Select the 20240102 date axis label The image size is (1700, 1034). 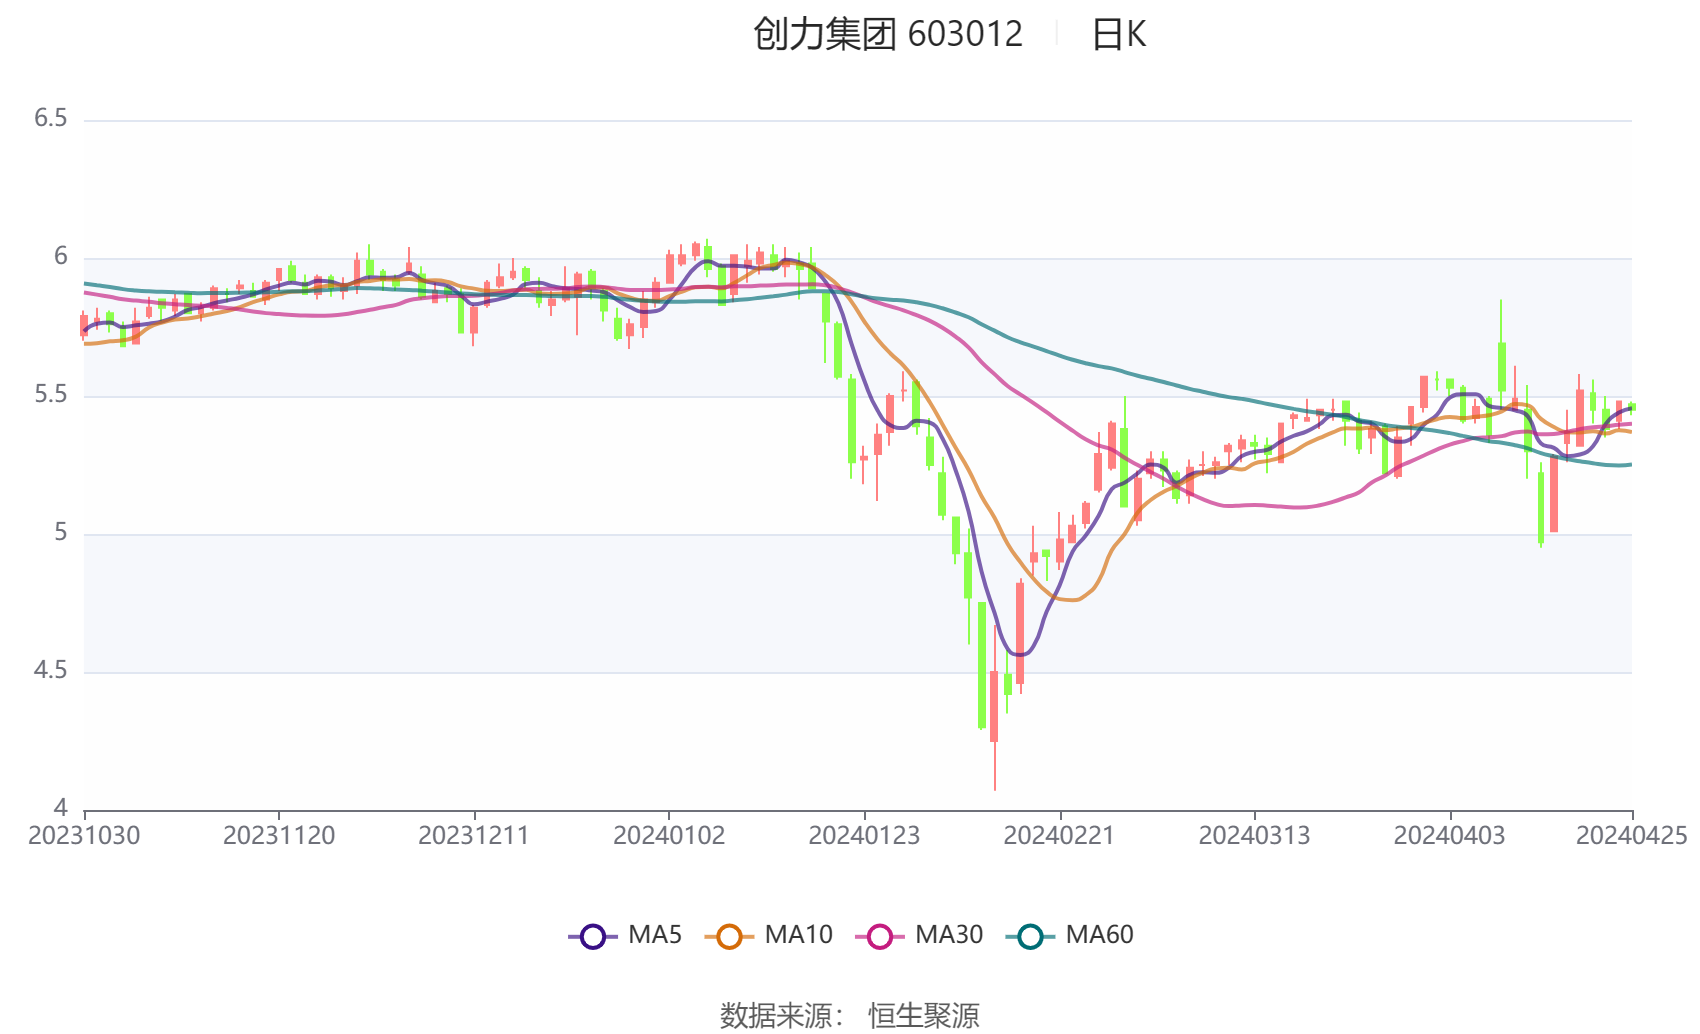669,836
